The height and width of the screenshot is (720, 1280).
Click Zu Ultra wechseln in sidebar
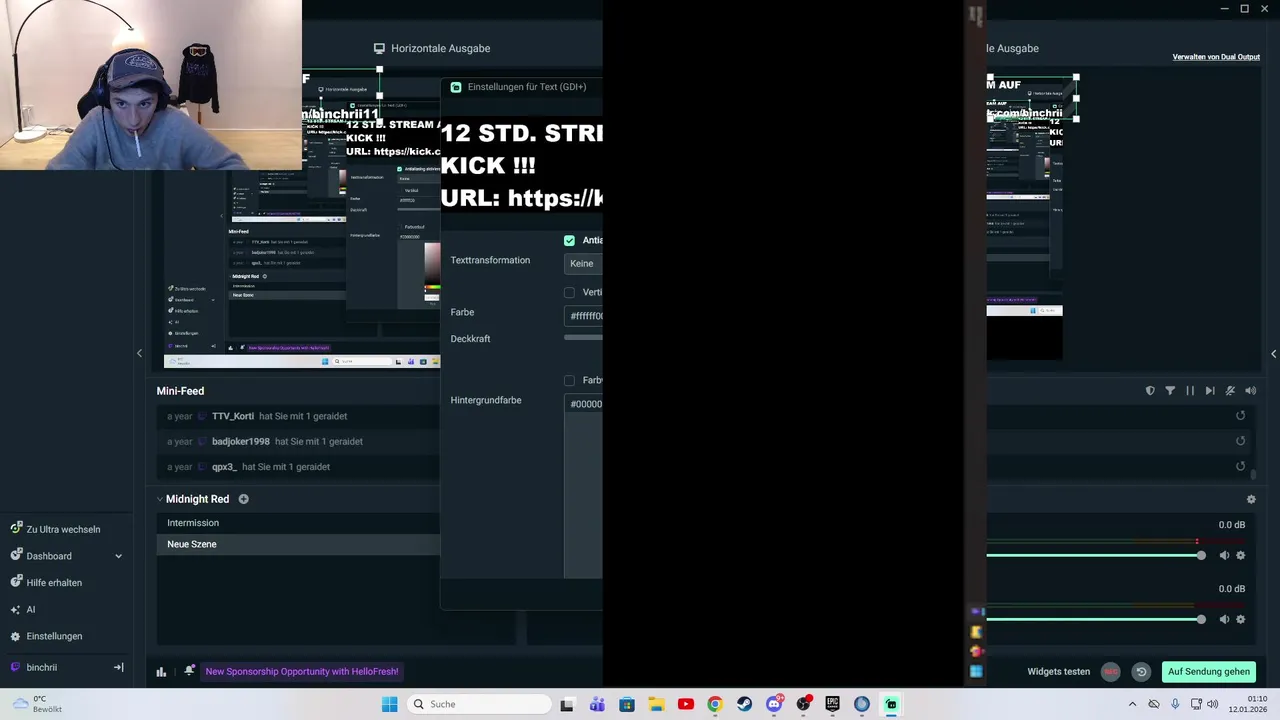click(63, 529)
